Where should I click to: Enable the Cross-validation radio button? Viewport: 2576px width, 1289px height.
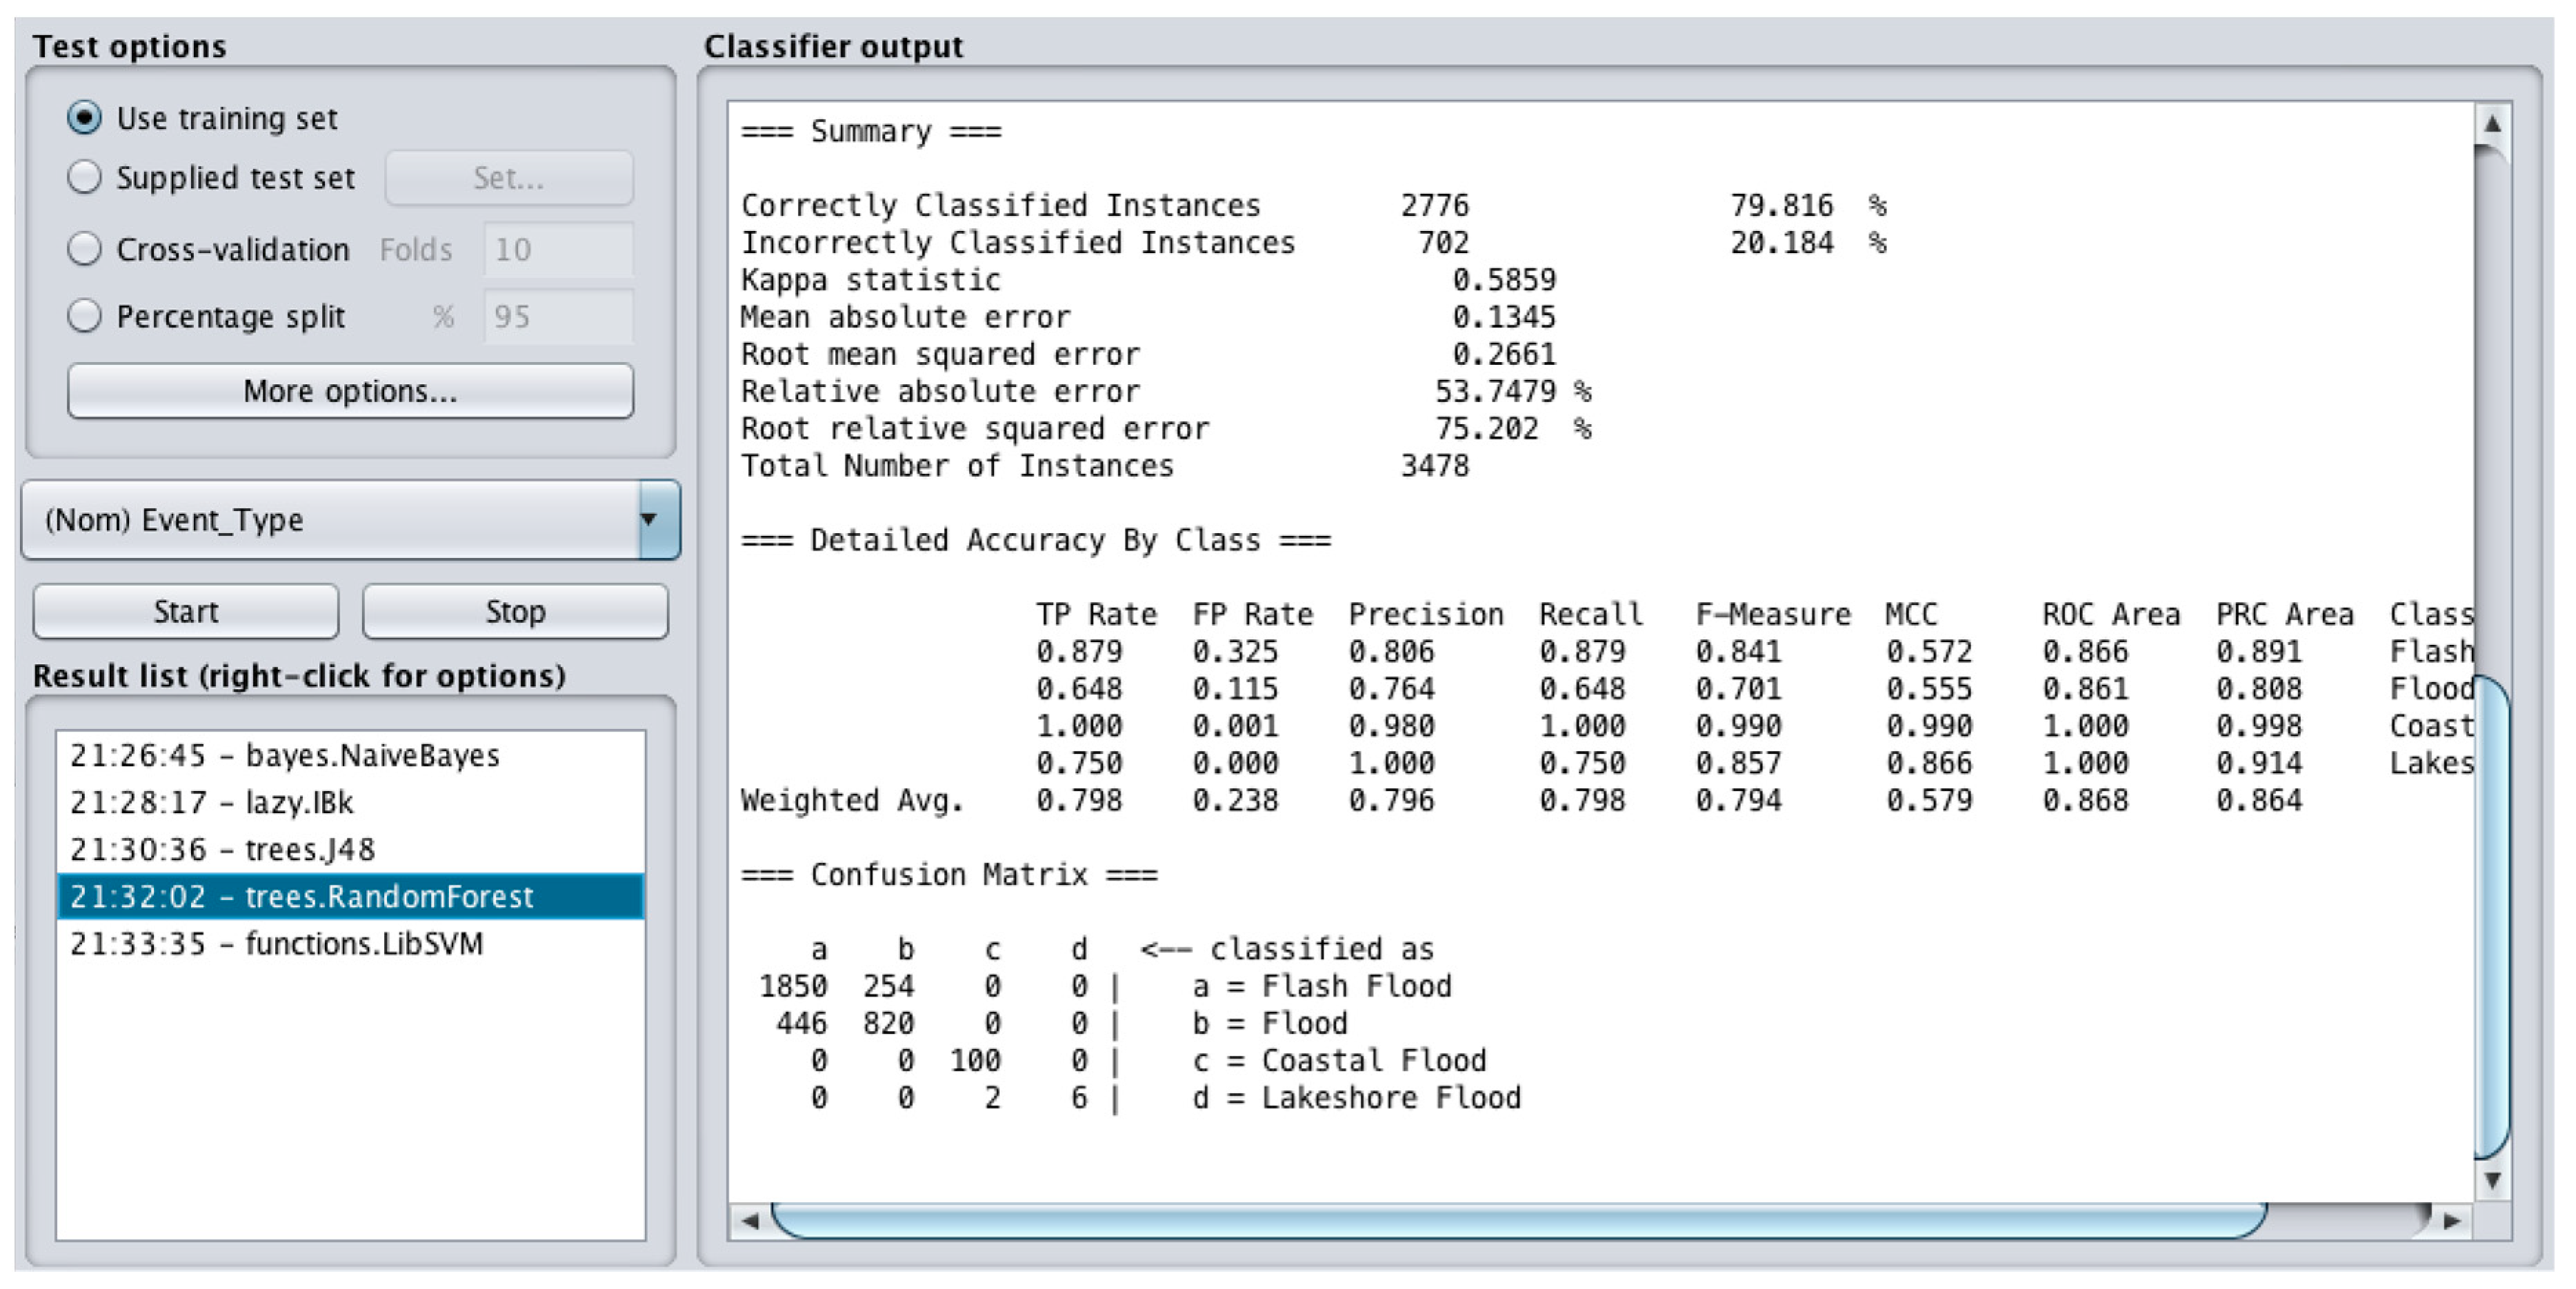84,249
